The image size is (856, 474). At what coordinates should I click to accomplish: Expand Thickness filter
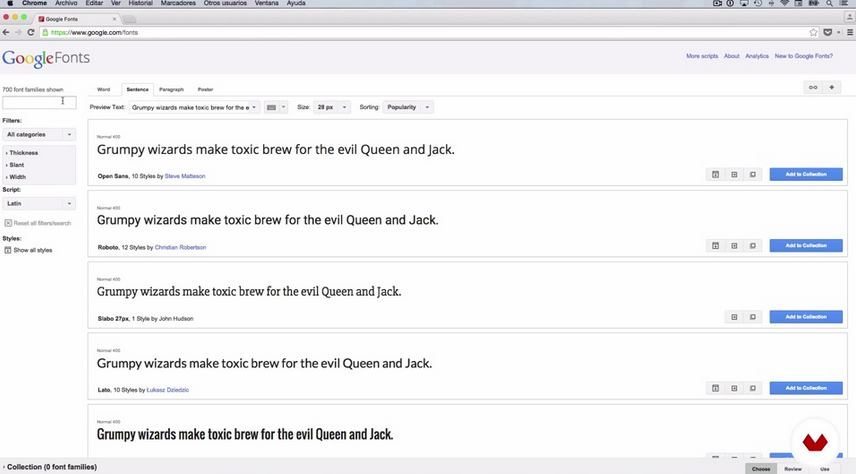click(22, 153)
